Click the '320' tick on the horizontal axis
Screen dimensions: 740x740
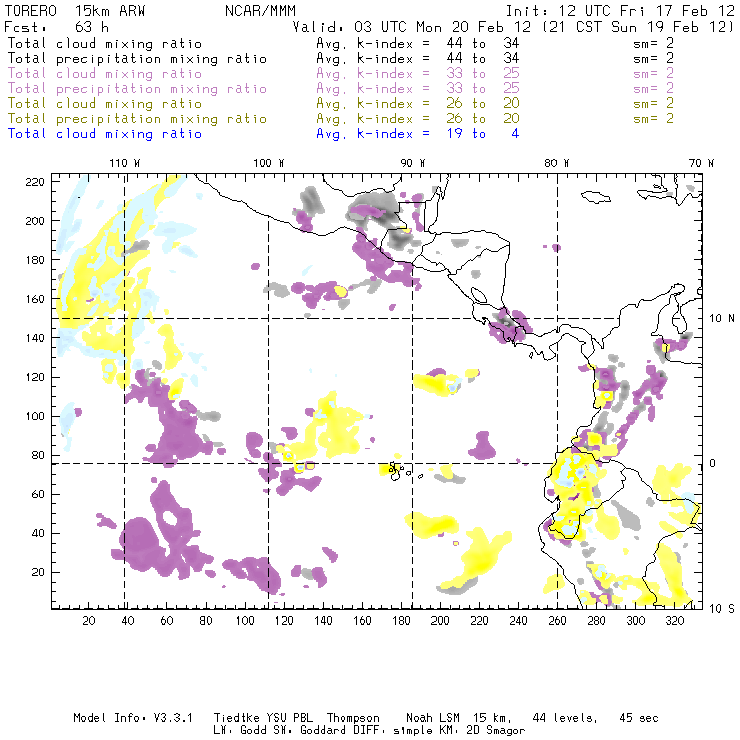coord(674,621)
